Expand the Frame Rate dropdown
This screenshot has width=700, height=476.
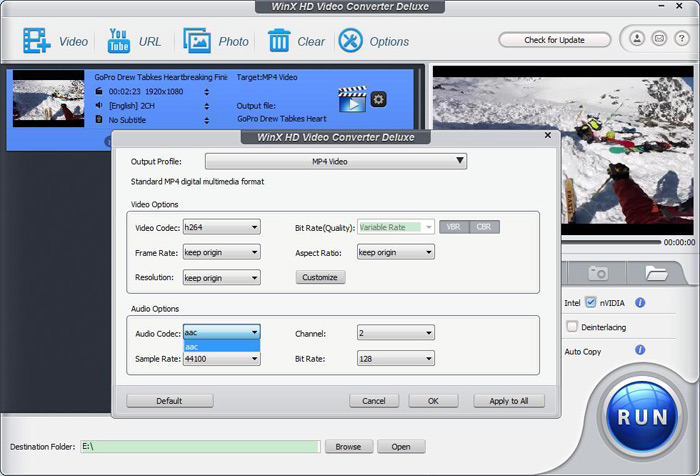click(x=221, y=252)
